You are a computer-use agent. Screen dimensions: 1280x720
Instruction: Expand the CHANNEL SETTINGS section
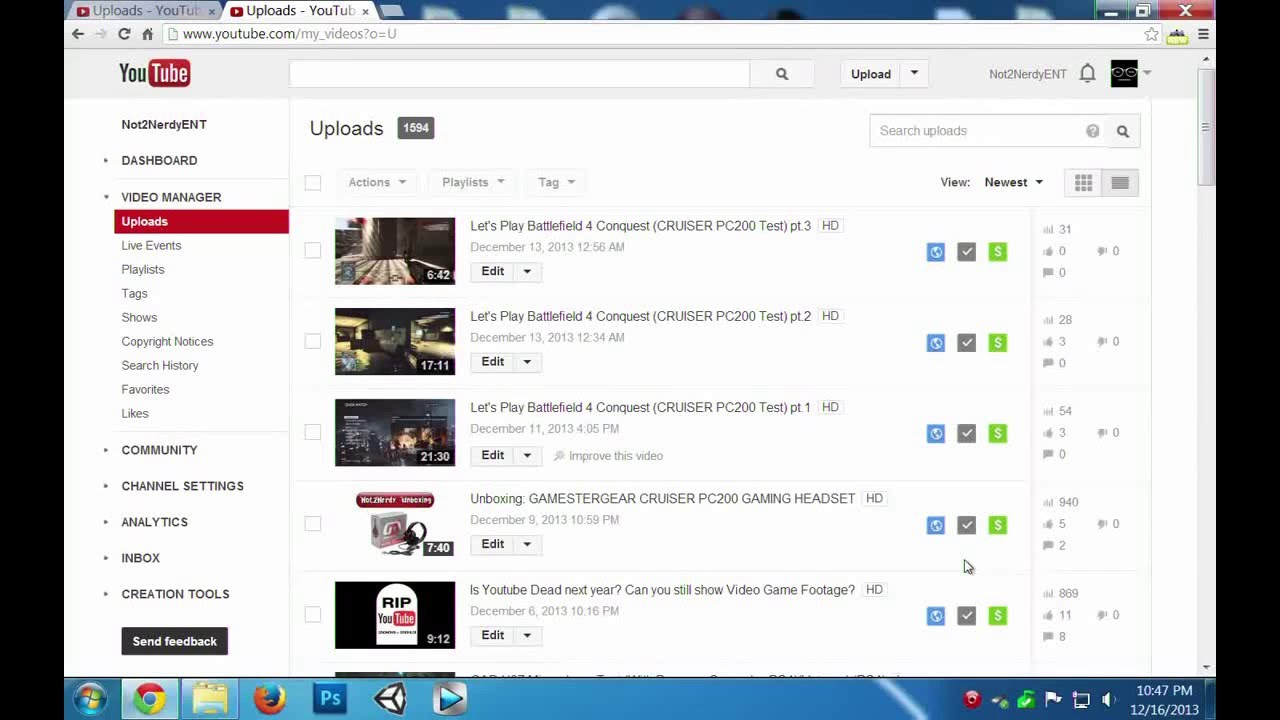click(x=182, y=487)
